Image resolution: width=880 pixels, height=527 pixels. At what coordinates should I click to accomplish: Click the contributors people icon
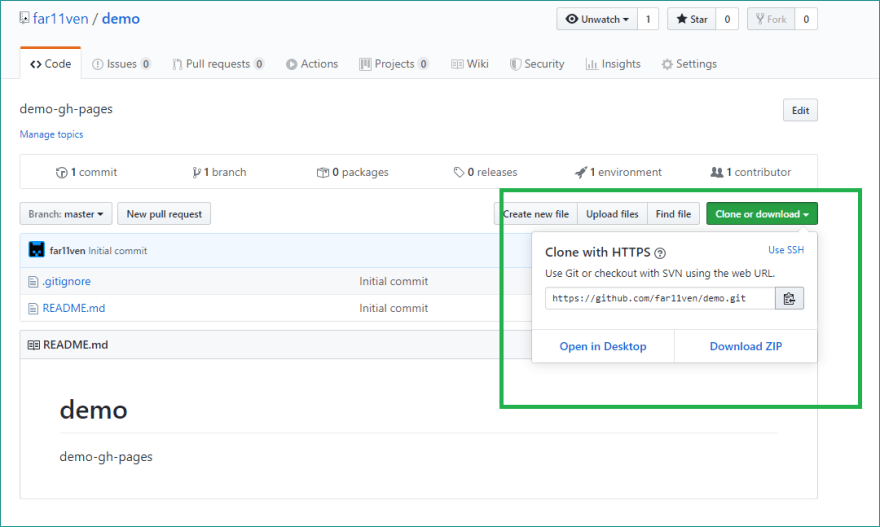click(717, 172)
